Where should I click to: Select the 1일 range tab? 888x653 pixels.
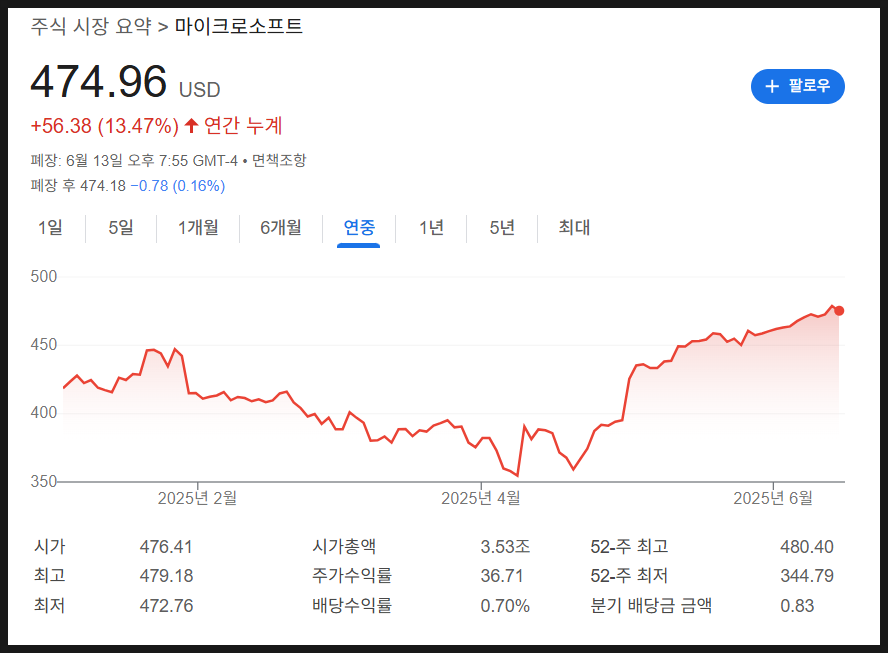click(x=50, y=228)
